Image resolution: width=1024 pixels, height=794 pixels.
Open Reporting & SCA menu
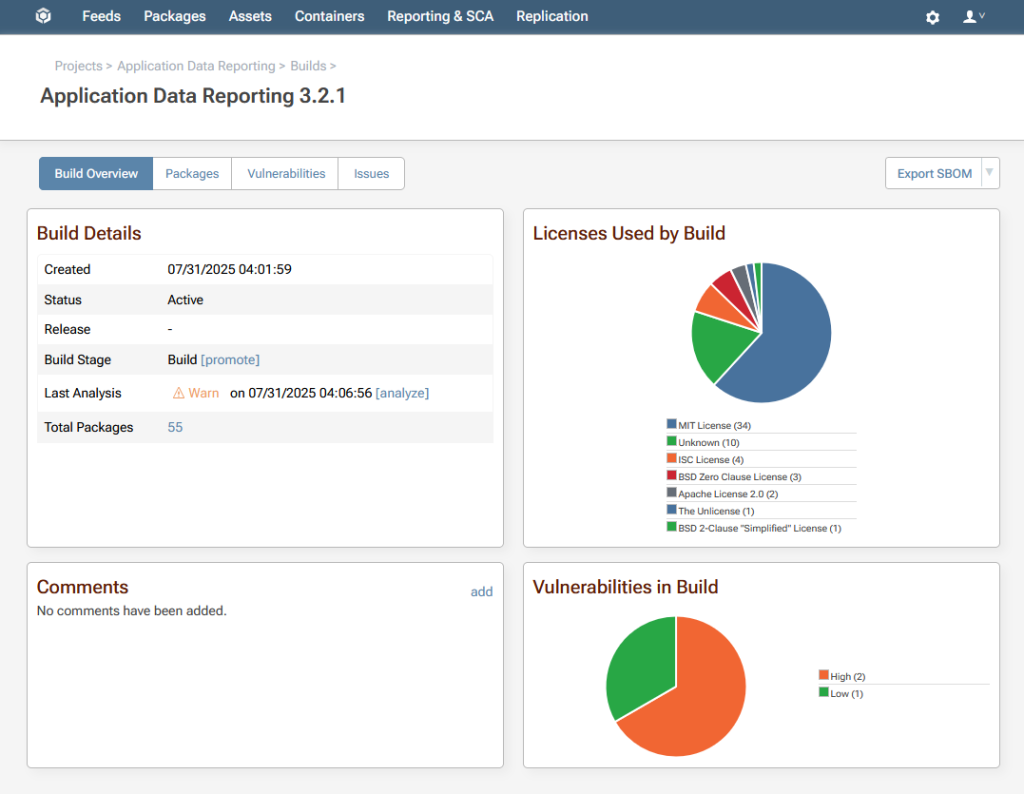(440, 16)
